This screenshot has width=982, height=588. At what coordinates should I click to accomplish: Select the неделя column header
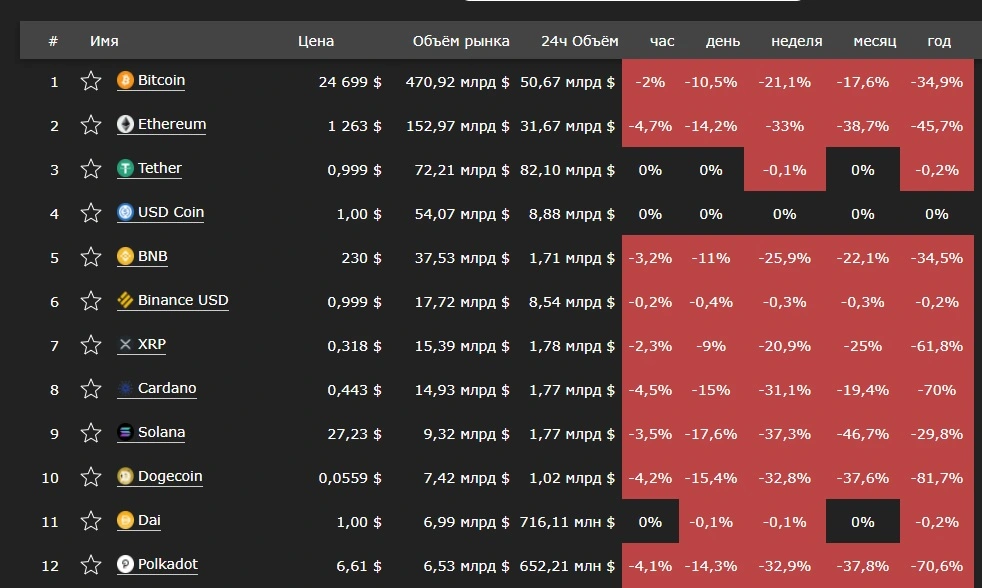(797, 41)
